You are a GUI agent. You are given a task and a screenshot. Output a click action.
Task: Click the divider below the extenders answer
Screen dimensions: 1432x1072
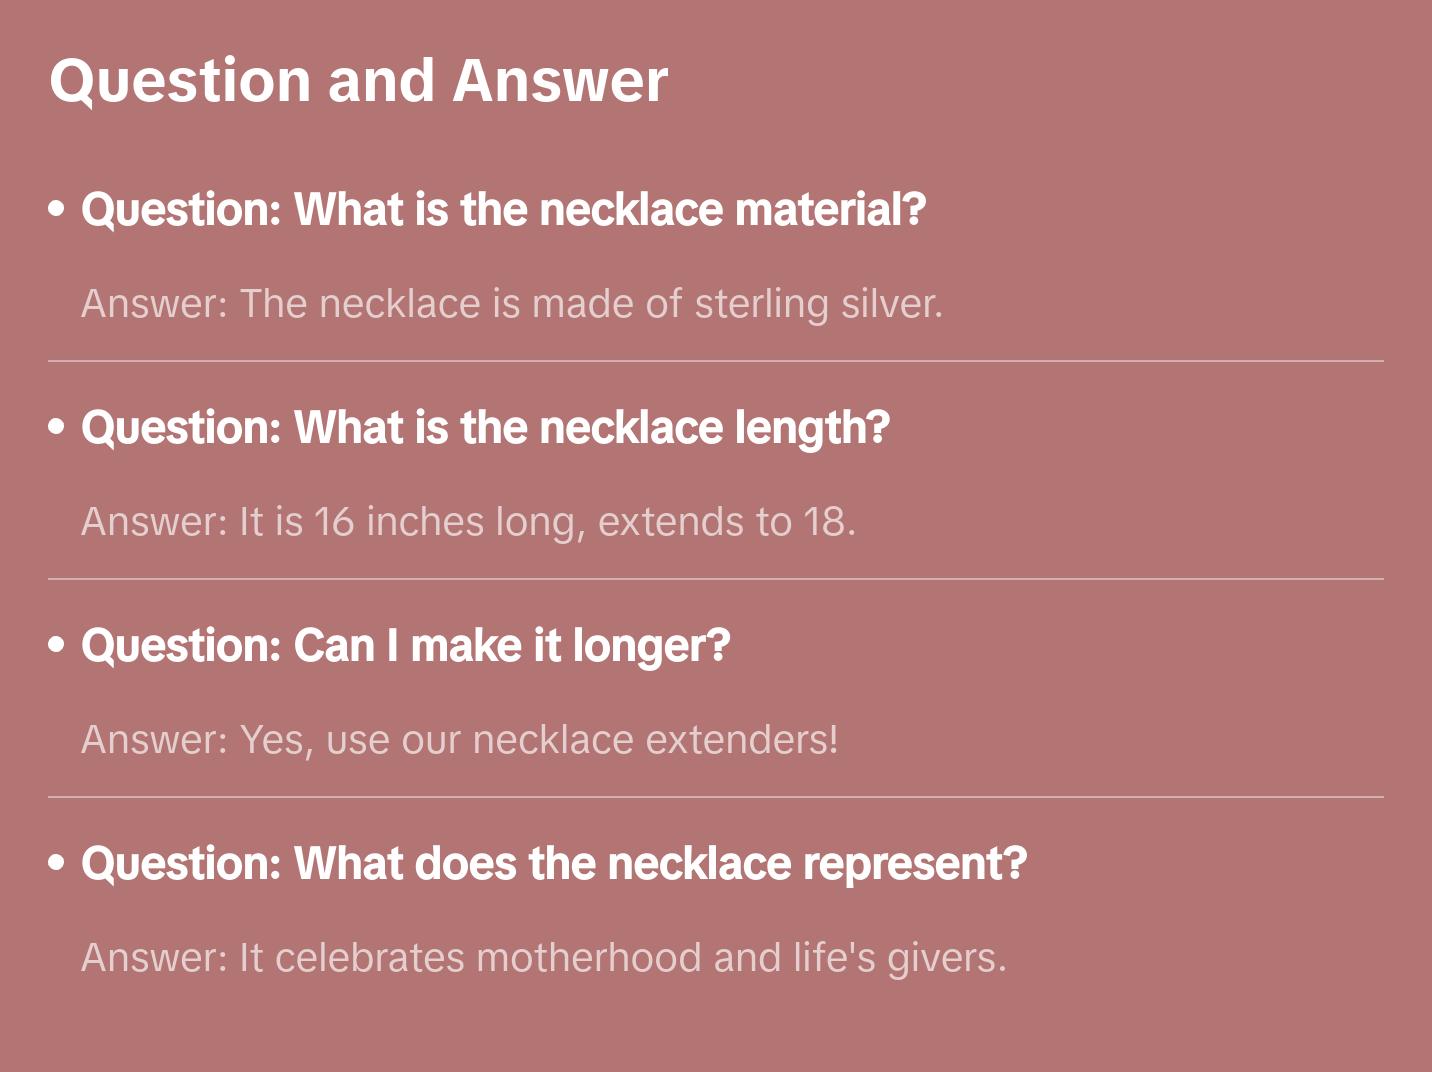[715, 797]
